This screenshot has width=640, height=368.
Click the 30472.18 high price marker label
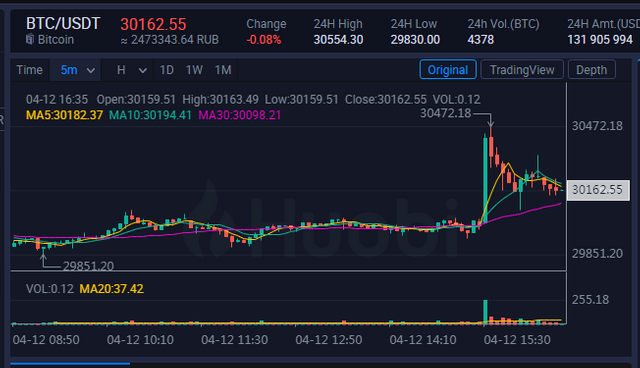pyautogui.click(x=445, y=113)
